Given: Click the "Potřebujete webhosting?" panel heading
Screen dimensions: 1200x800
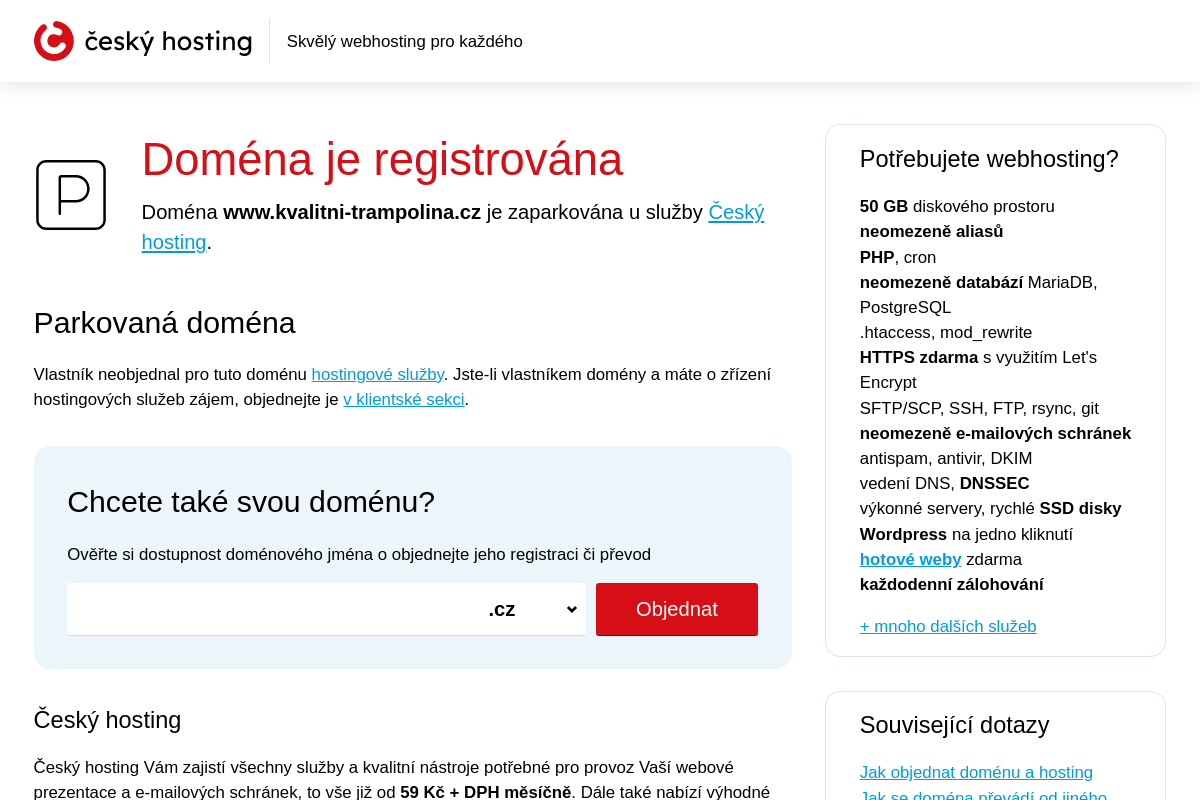Looking at the screenshot, I should 989,158.
